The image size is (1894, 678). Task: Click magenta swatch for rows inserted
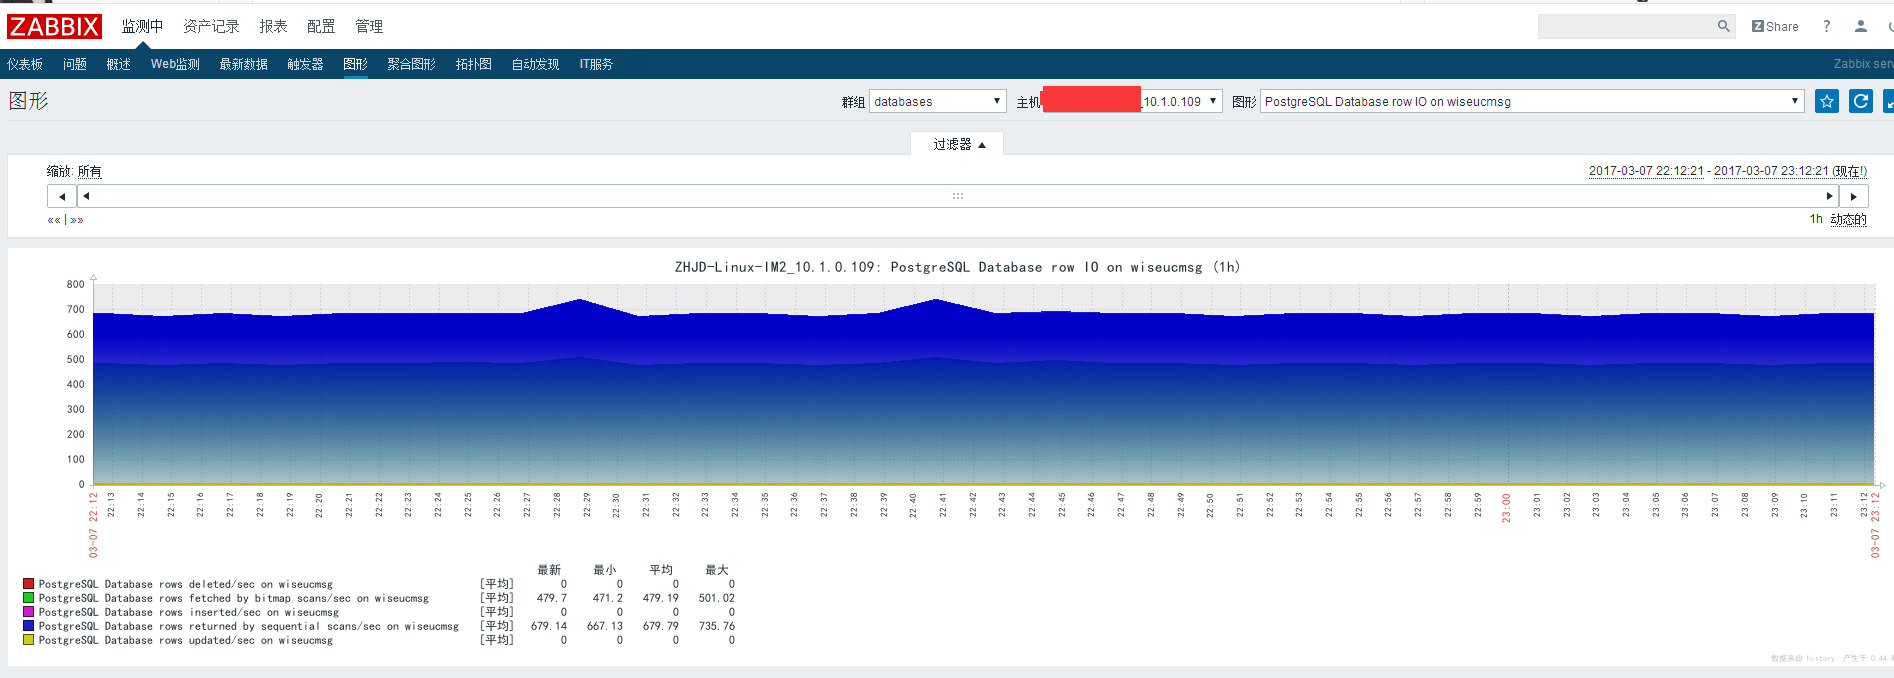tap(29, 612)
